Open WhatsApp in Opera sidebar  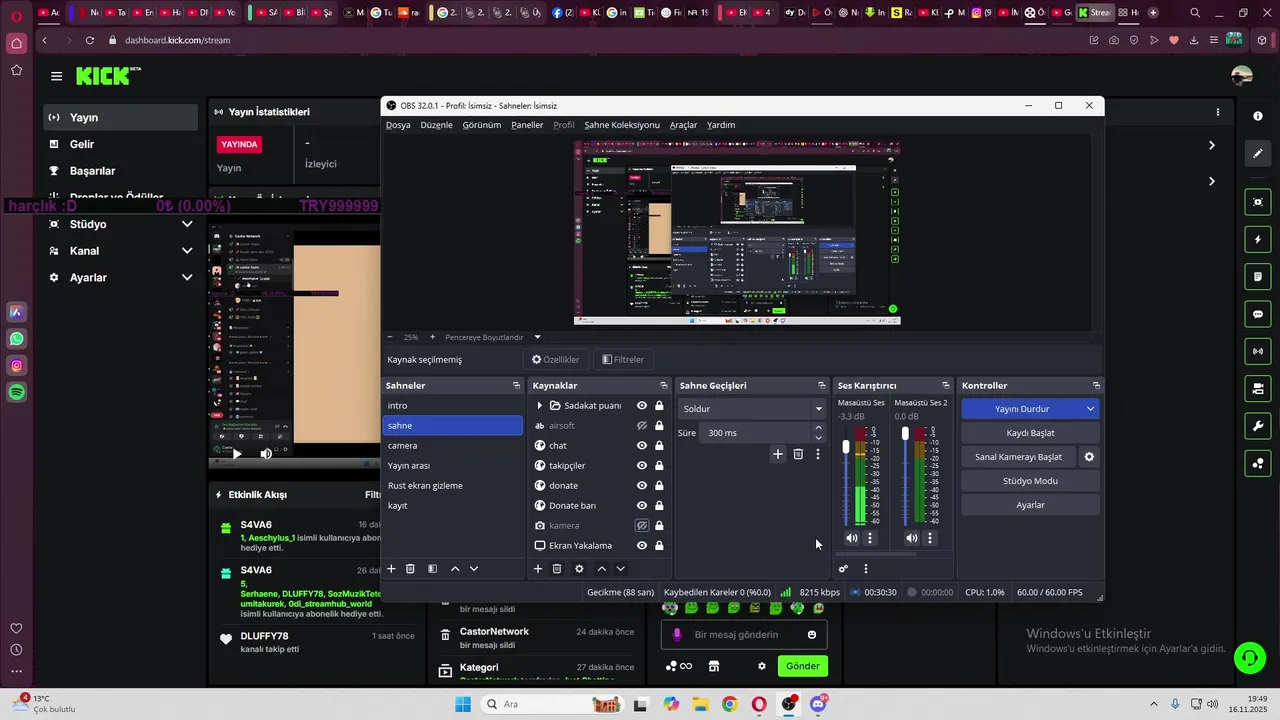pos(17,339)
